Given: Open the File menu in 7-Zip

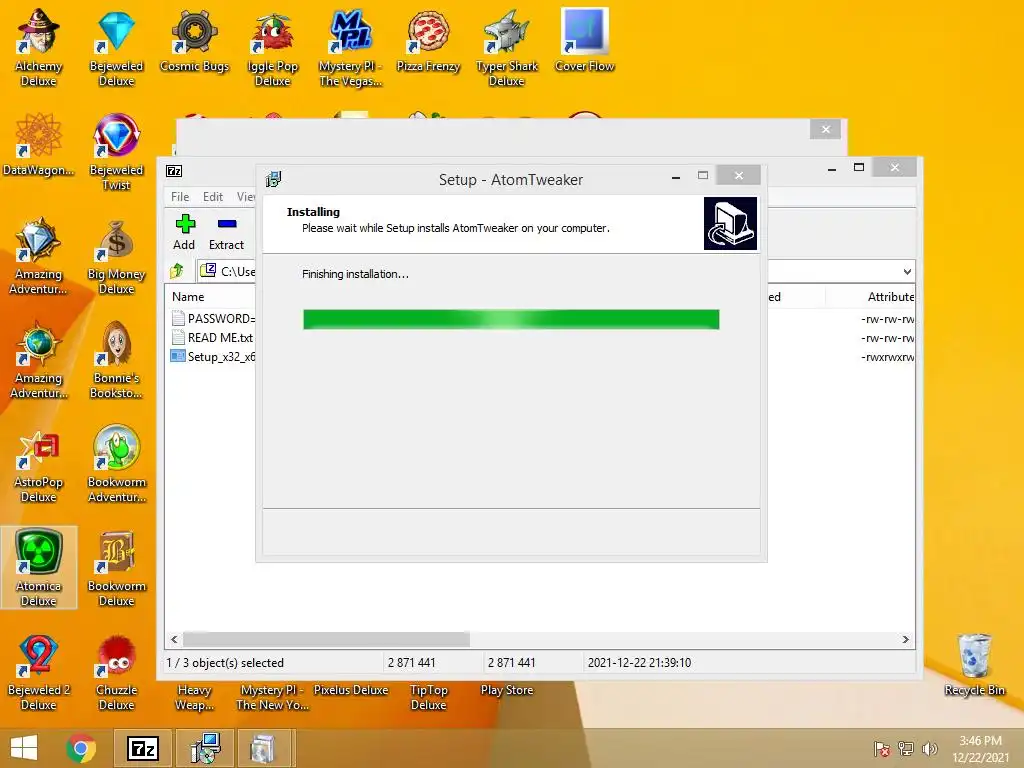Looking at the screenshot, I should pos(180,197).
